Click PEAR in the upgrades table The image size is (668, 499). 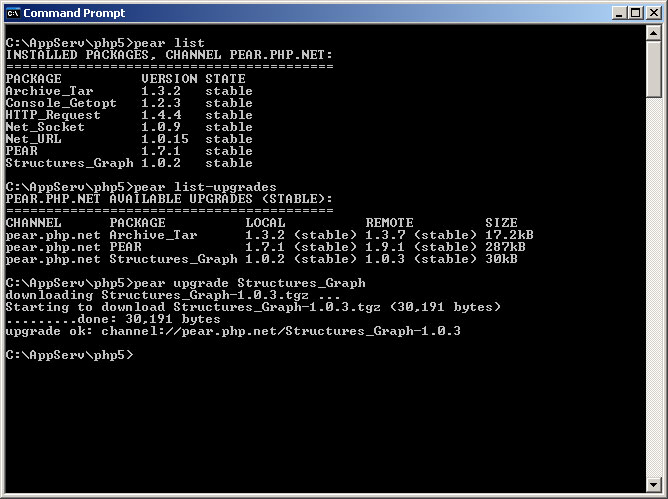(x=125, y=247)
